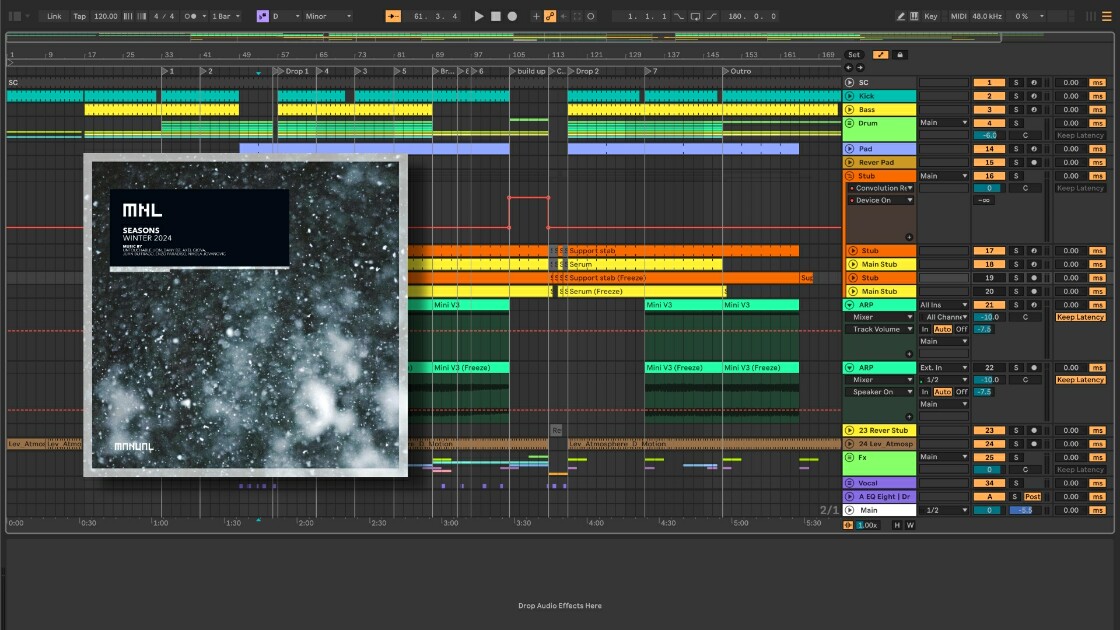
Task: Toggle Keep Latency on track 21 ARP
Action: pos(1080,317)
